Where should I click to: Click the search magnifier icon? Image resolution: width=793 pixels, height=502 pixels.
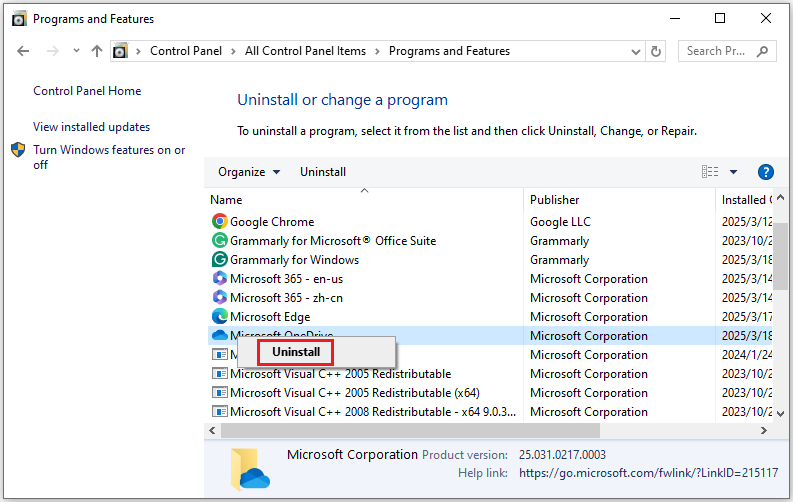[762, 51]
